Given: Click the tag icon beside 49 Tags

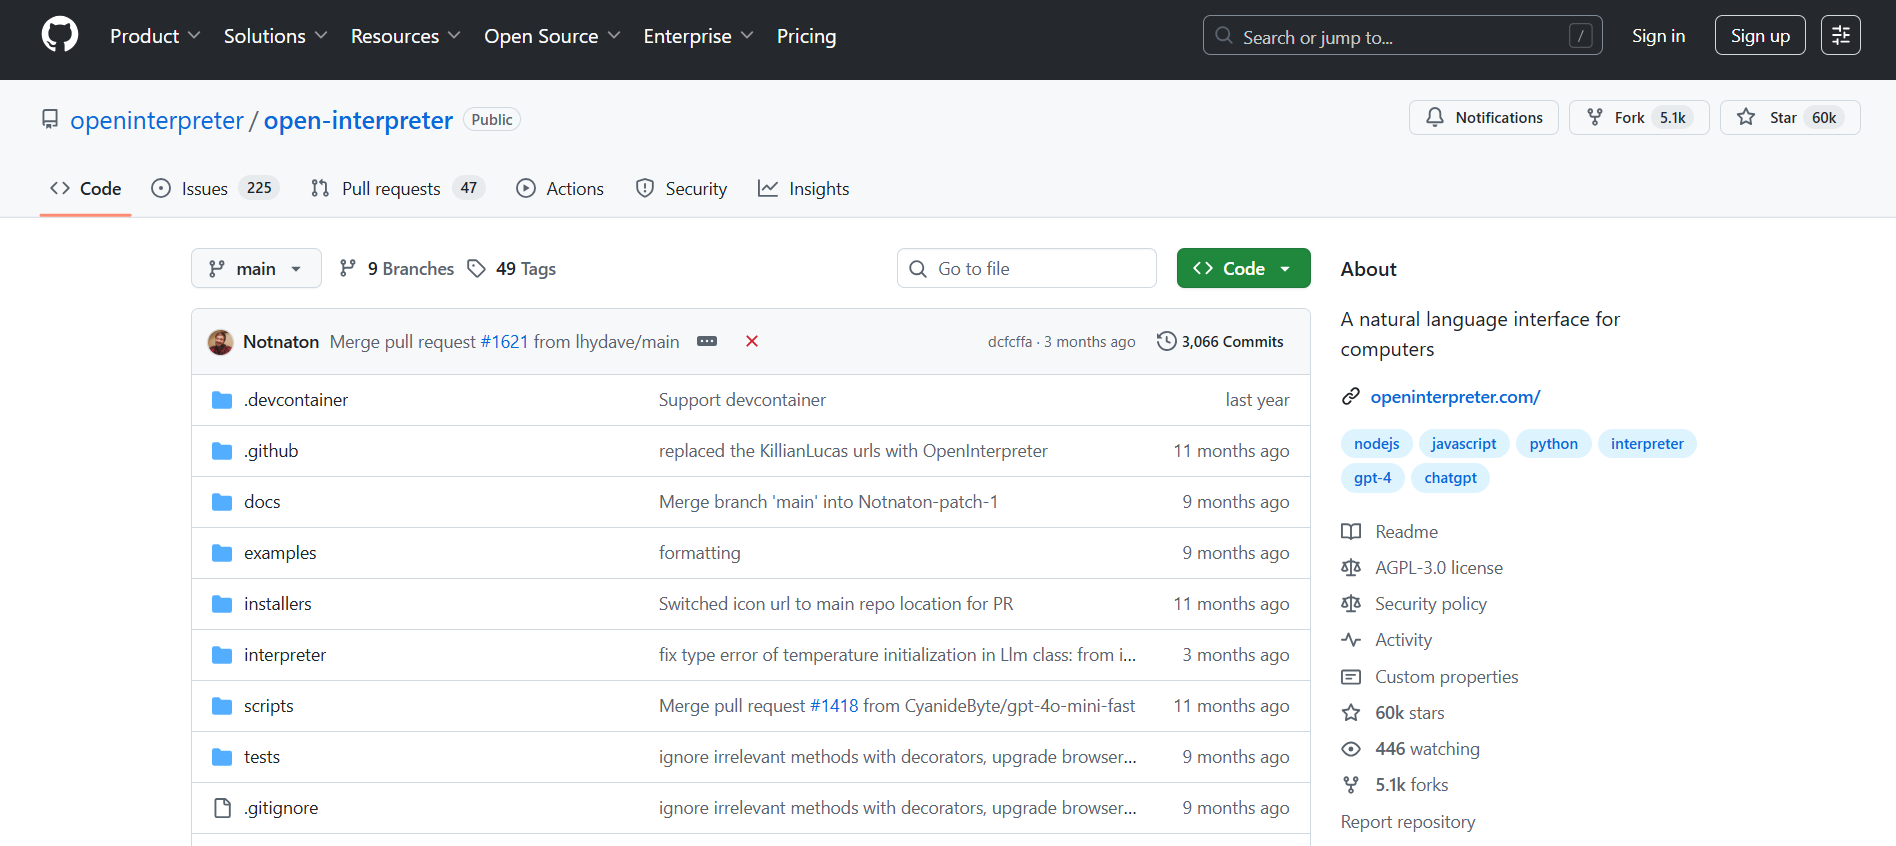Looking at the screenshot, I should coord(477,268).
